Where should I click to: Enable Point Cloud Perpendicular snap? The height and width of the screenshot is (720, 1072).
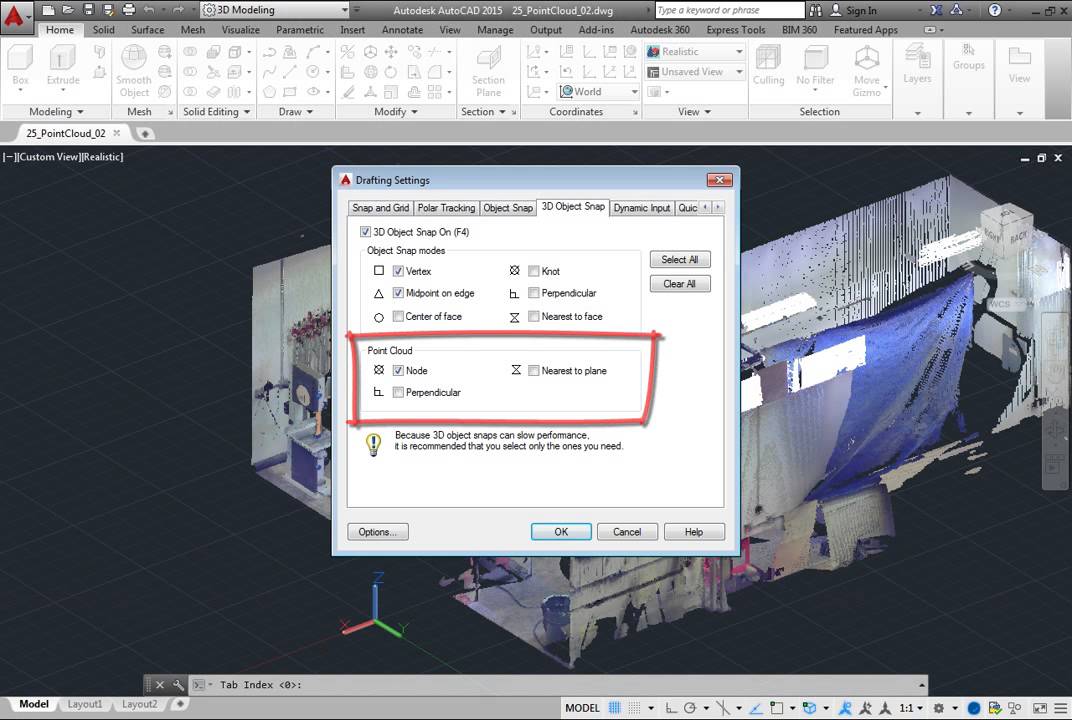[398, 392]
